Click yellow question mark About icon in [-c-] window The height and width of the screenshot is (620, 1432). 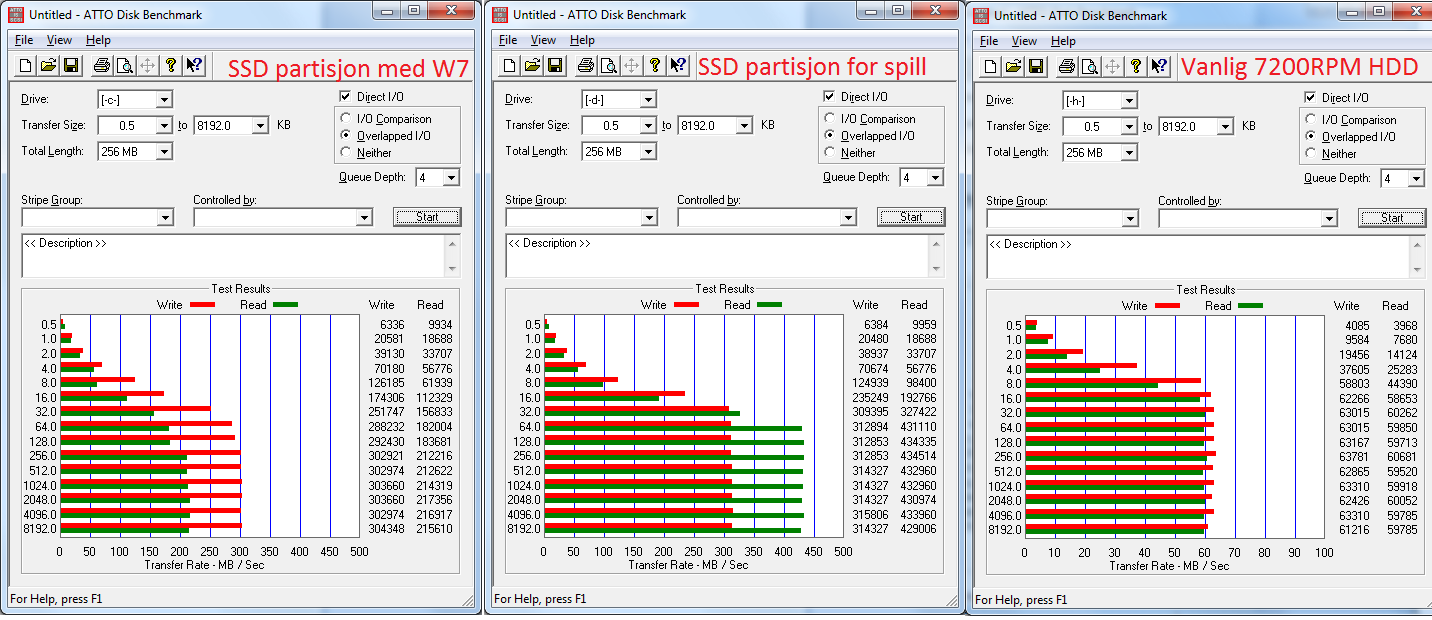(x=171, y=66)
